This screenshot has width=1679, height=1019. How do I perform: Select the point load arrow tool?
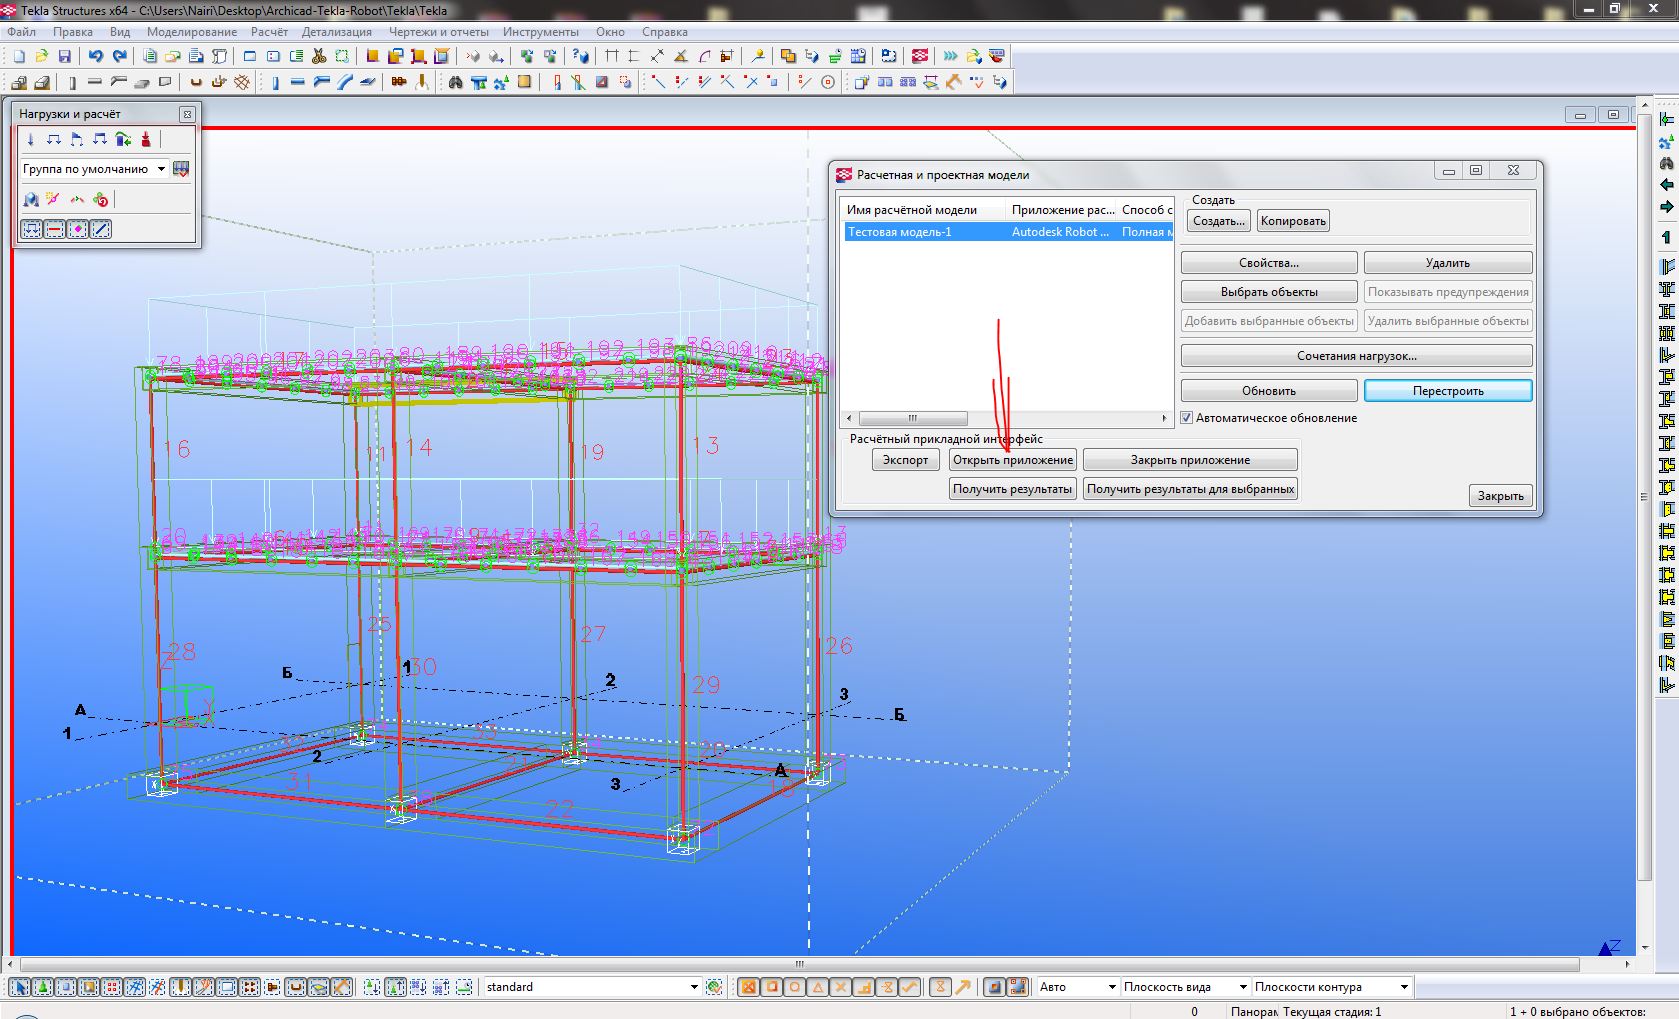point(31,139)
